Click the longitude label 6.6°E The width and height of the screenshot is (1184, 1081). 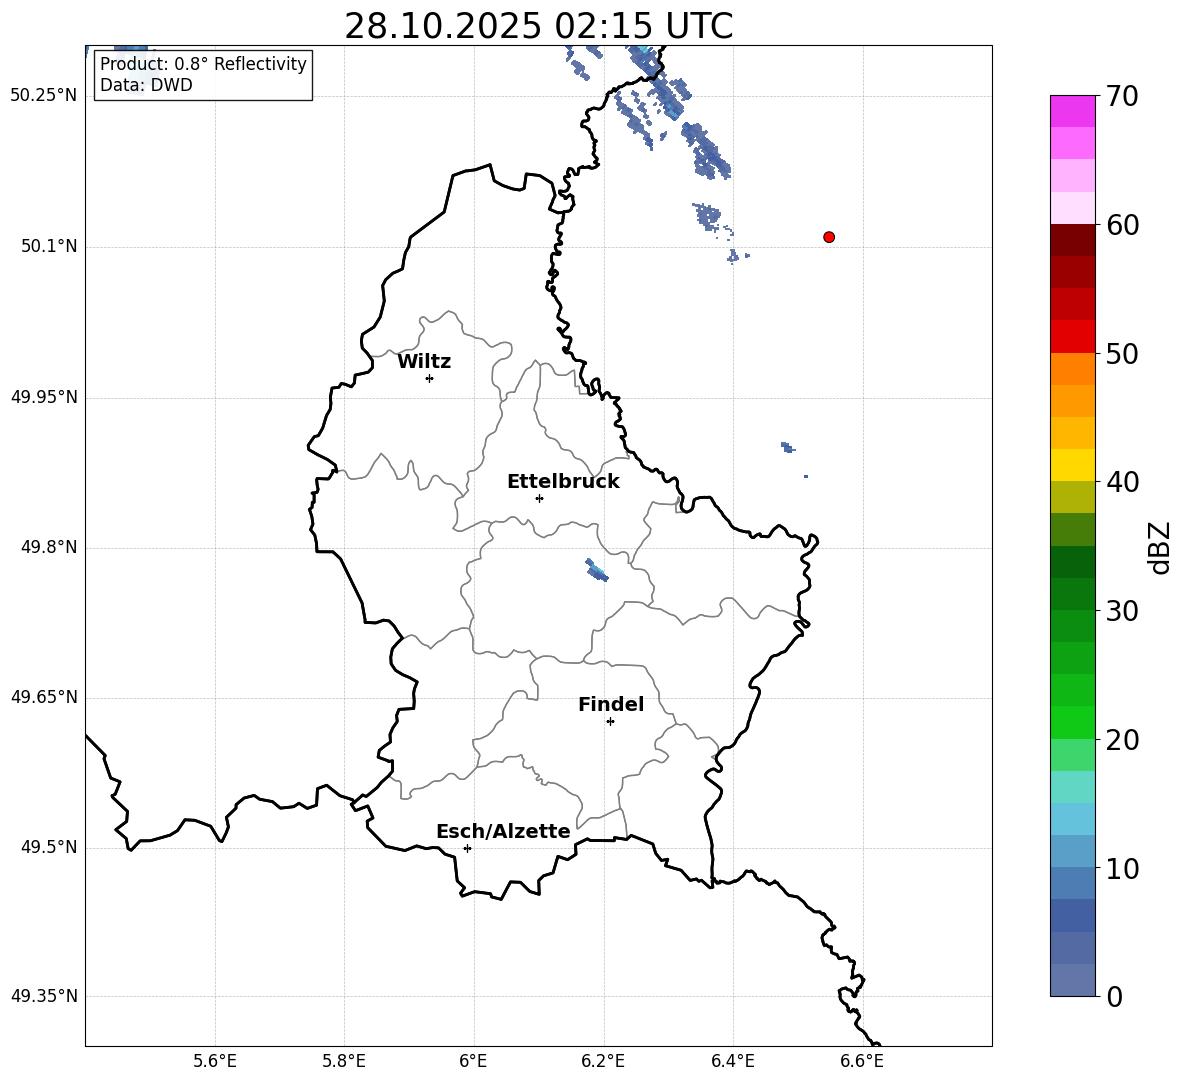click(x=862, y=1061)
